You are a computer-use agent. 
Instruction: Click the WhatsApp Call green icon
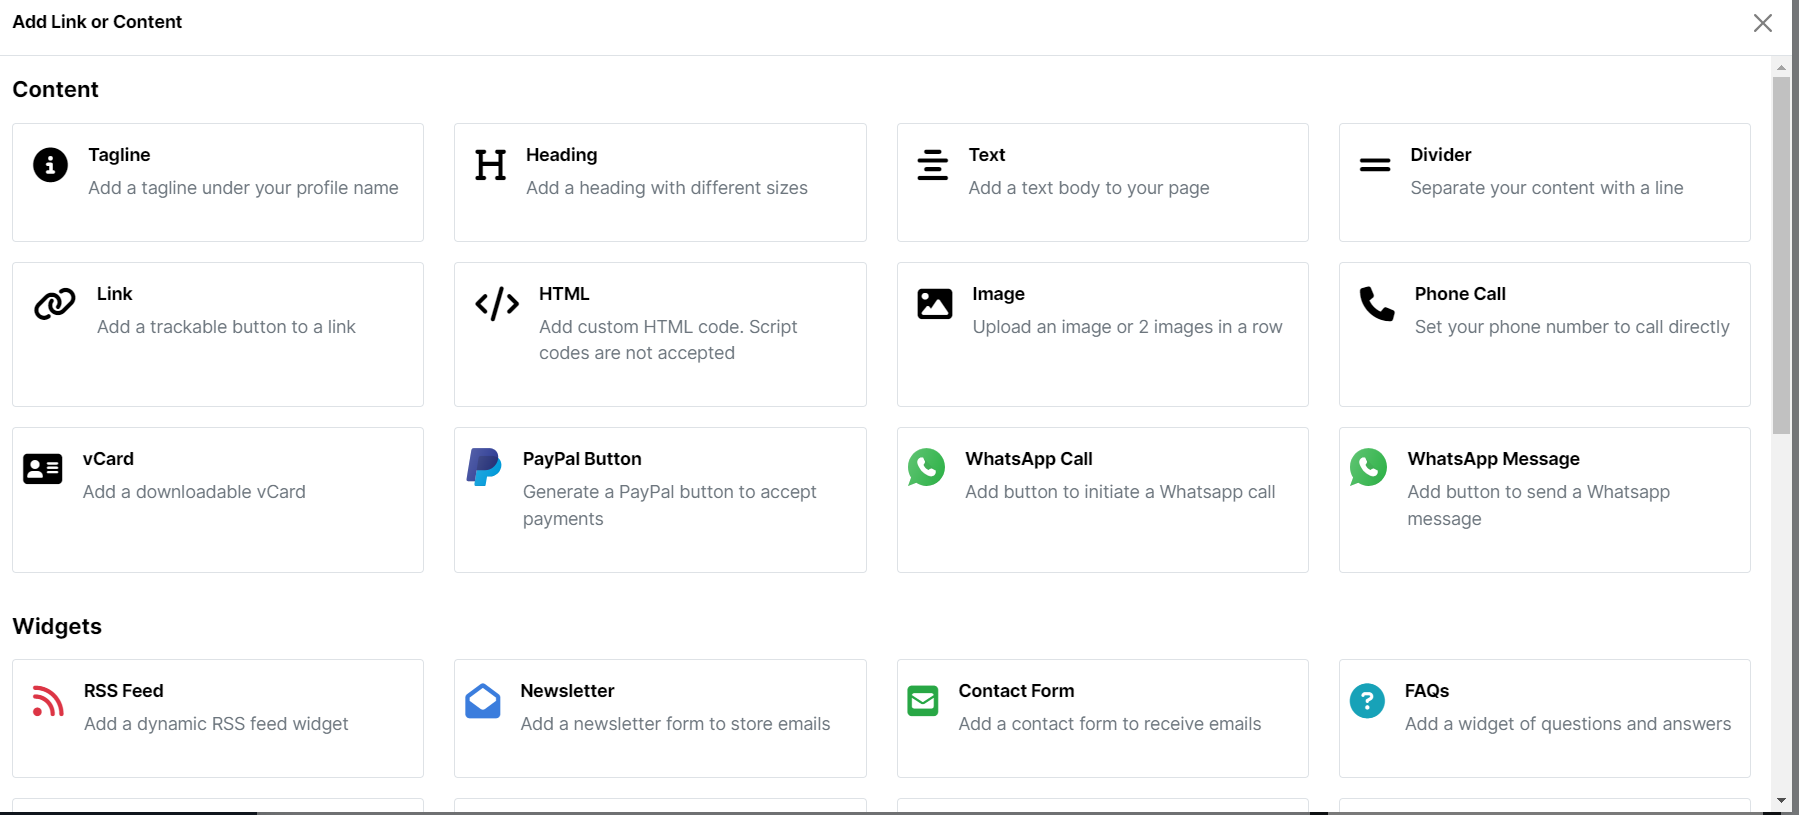tap(926, 467)
